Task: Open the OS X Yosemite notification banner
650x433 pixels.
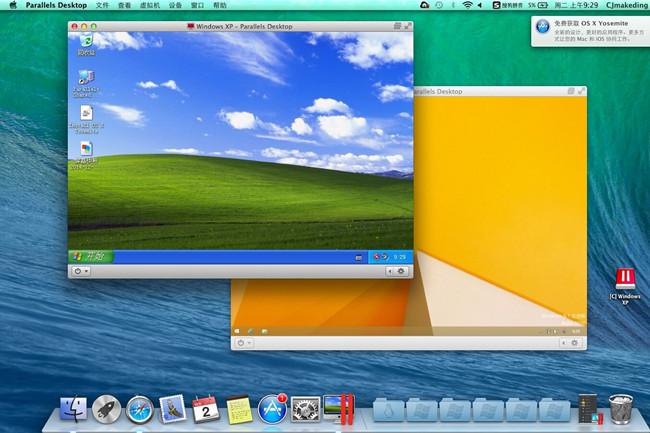Action: point(590,31)
